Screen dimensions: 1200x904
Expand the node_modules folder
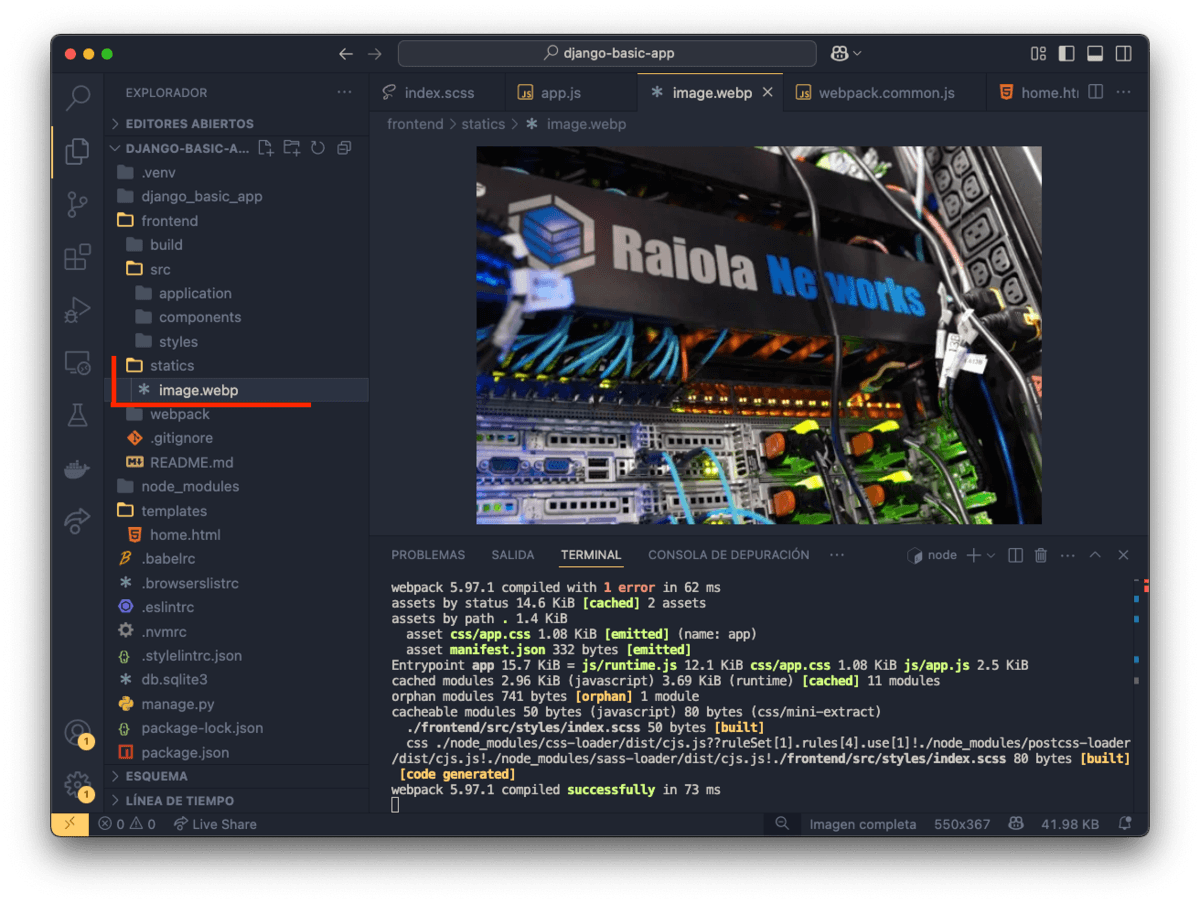(x=237, y=486)
